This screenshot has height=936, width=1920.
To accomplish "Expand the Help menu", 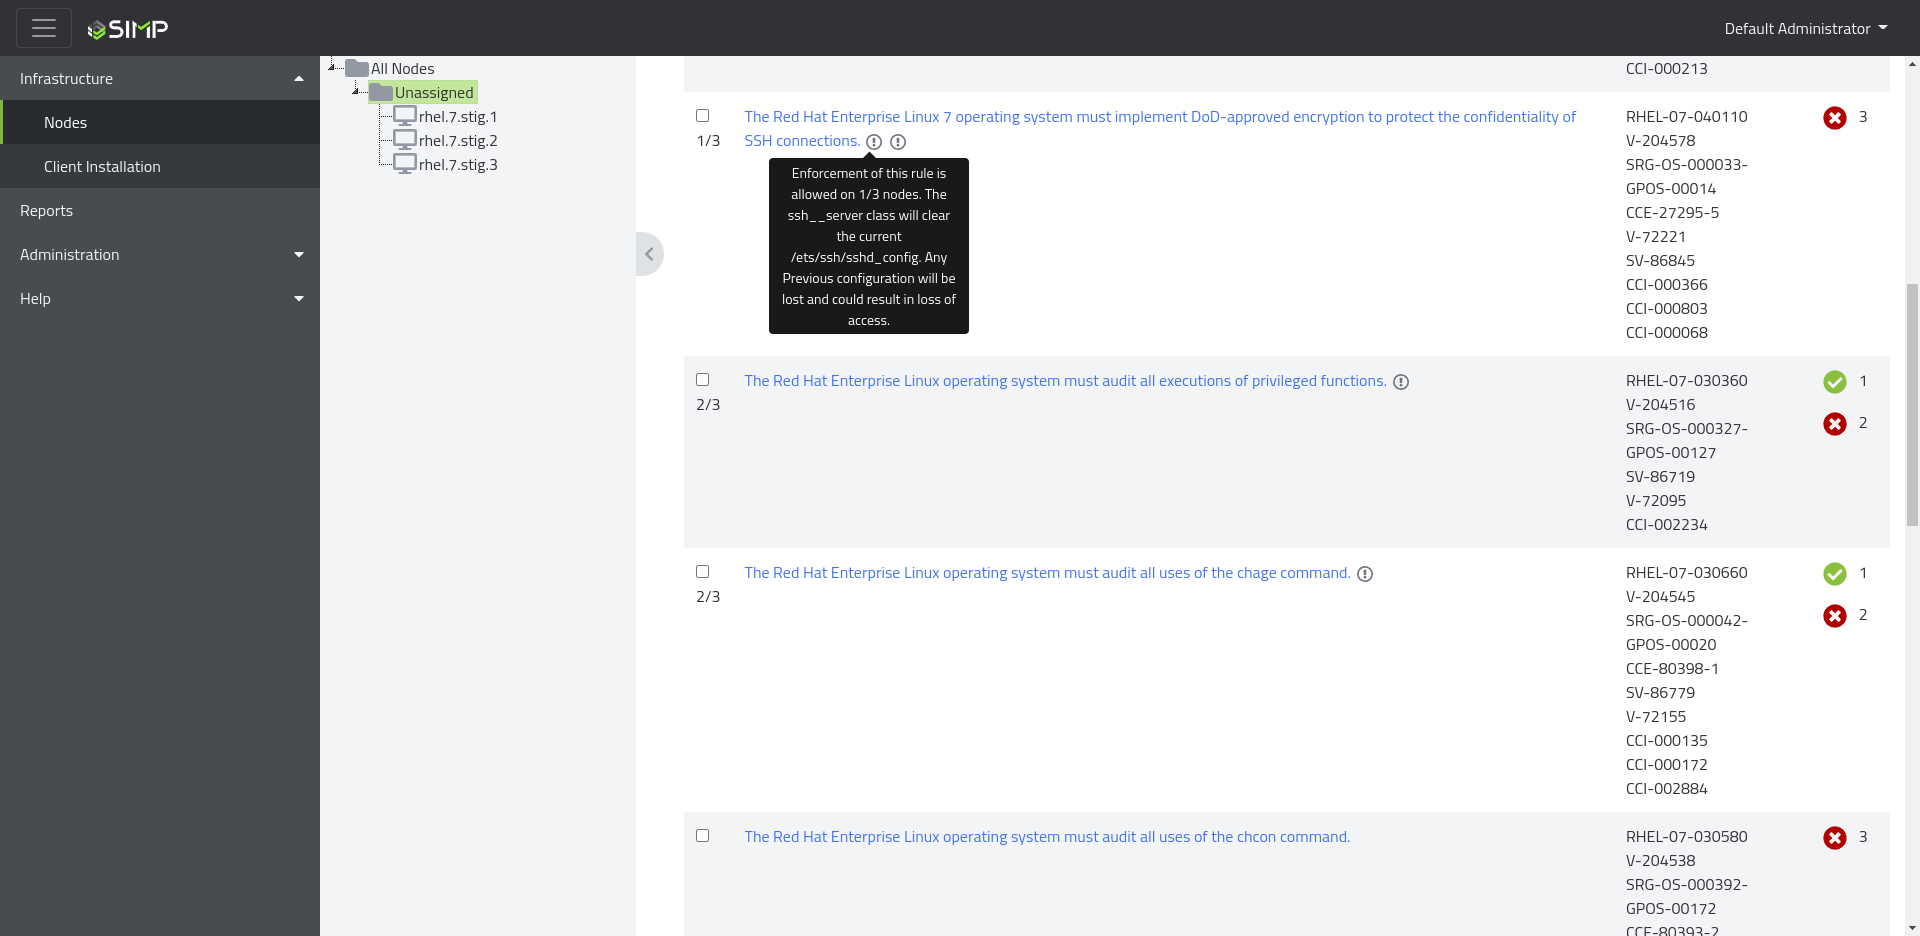I will (x=160, y=298).
